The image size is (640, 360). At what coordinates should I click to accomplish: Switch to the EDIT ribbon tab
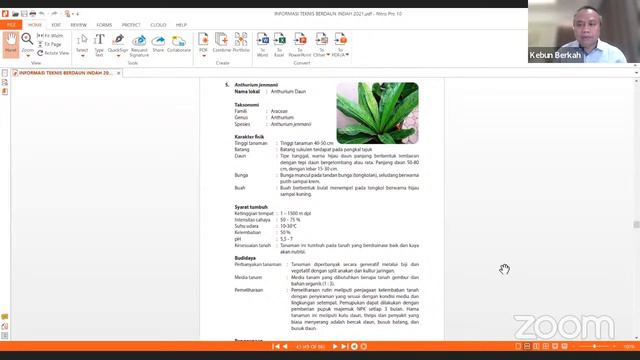(x=56, y=25)
